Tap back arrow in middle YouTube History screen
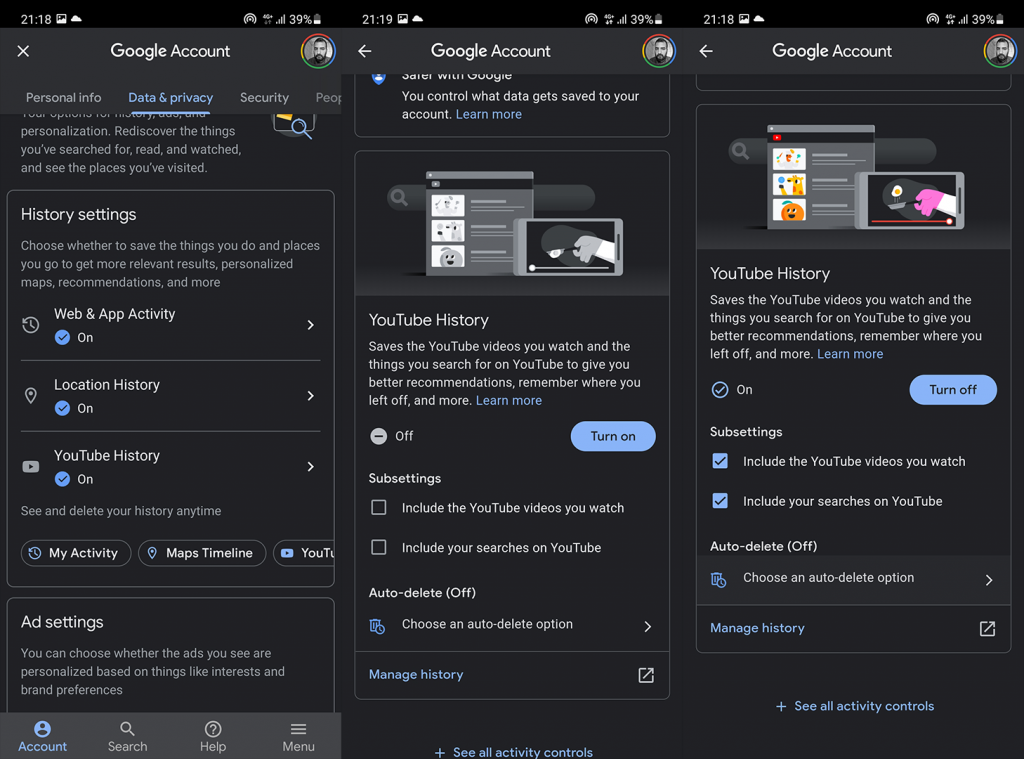 pos(364,51)
